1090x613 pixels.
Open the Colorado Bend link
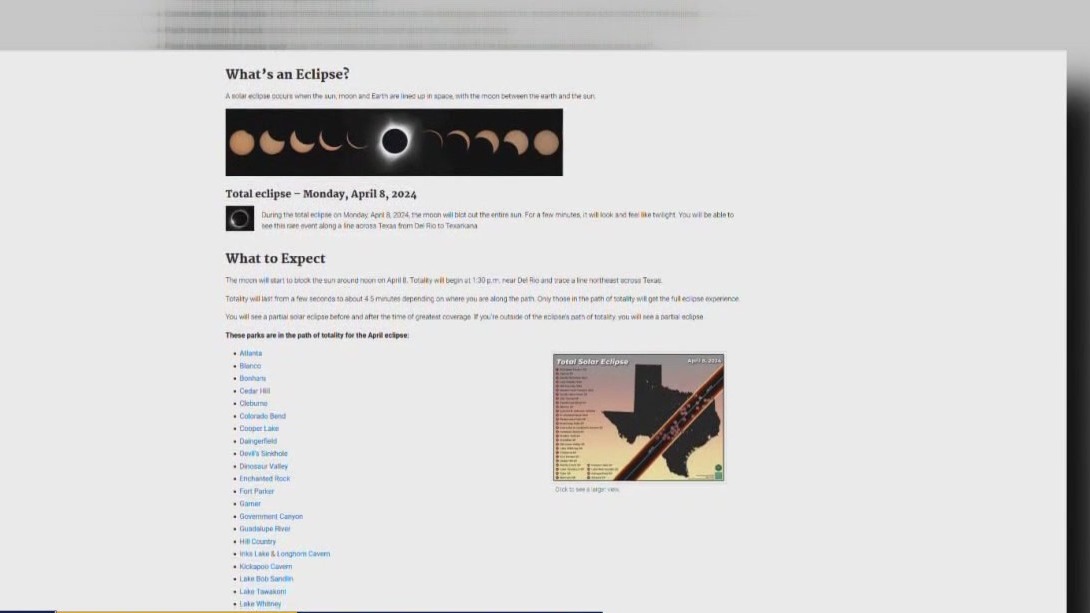pos(262,416)
